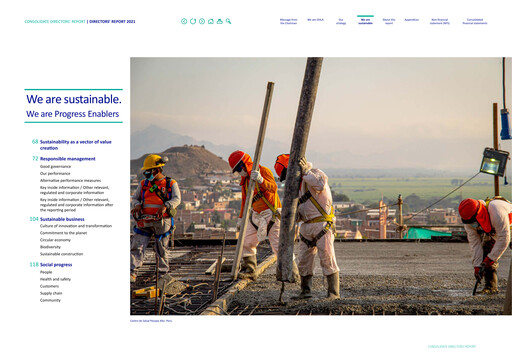This screenshot has height=362, width=512.
Task: Click the photo caption below the image
Action: [x=151, y=321]
